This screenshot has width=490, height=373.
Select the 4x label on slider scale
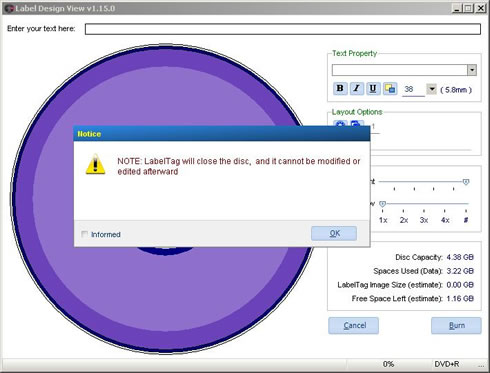click(445, 220)
